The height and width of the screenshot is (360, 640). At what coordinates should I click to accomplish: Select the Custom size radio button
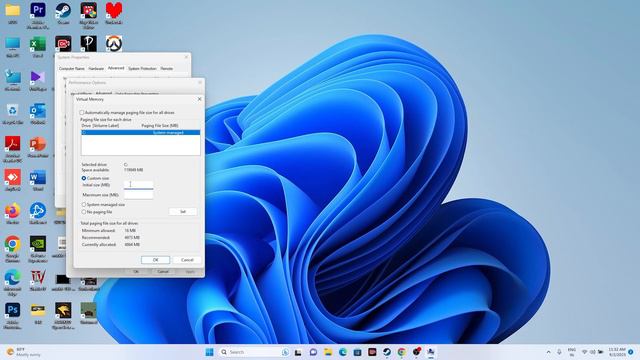click(84, 178)
